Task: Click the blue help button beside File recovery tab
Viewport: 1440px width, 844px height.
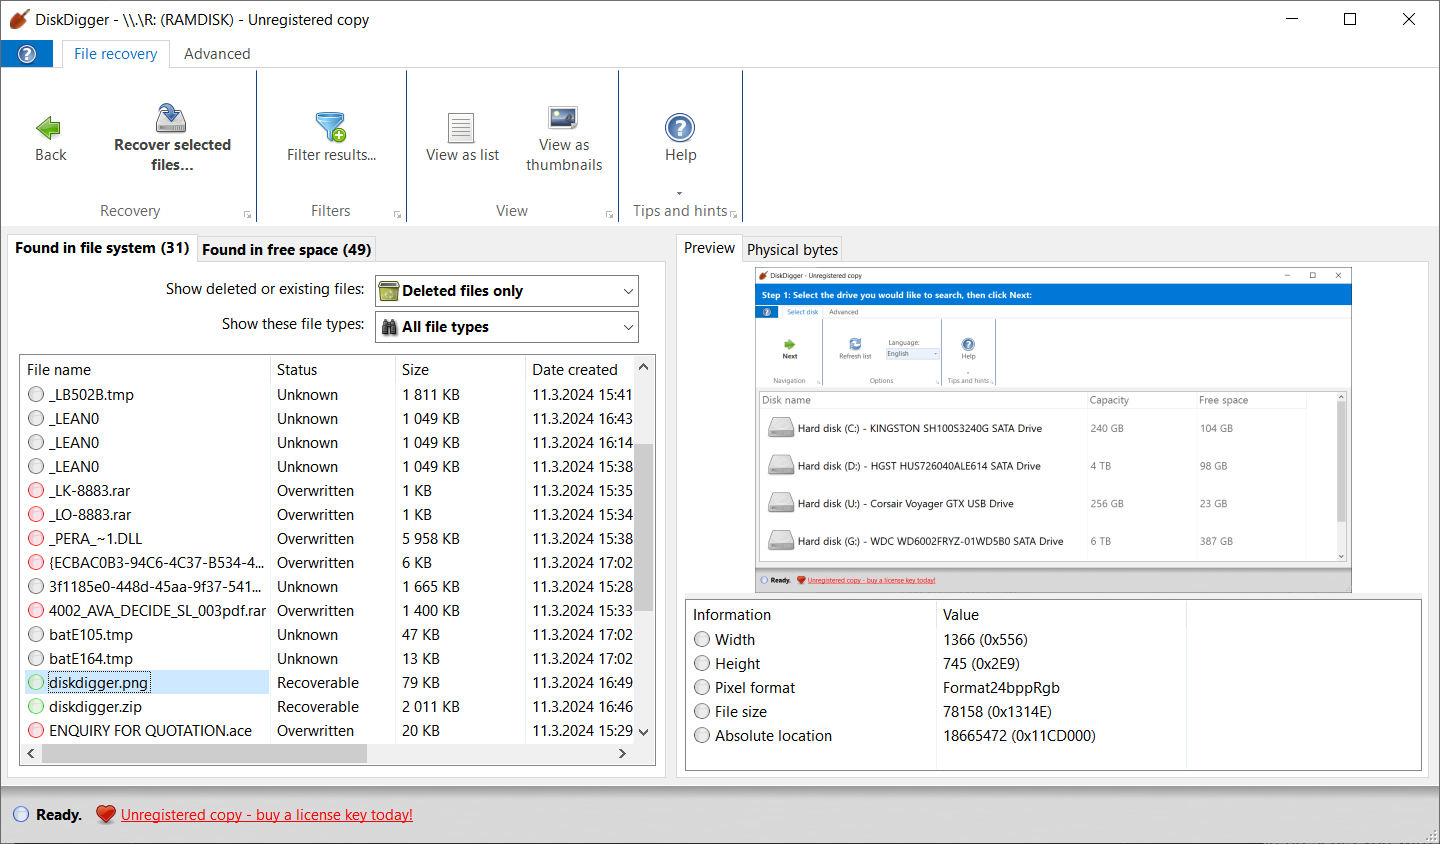Action: (27, 54)
